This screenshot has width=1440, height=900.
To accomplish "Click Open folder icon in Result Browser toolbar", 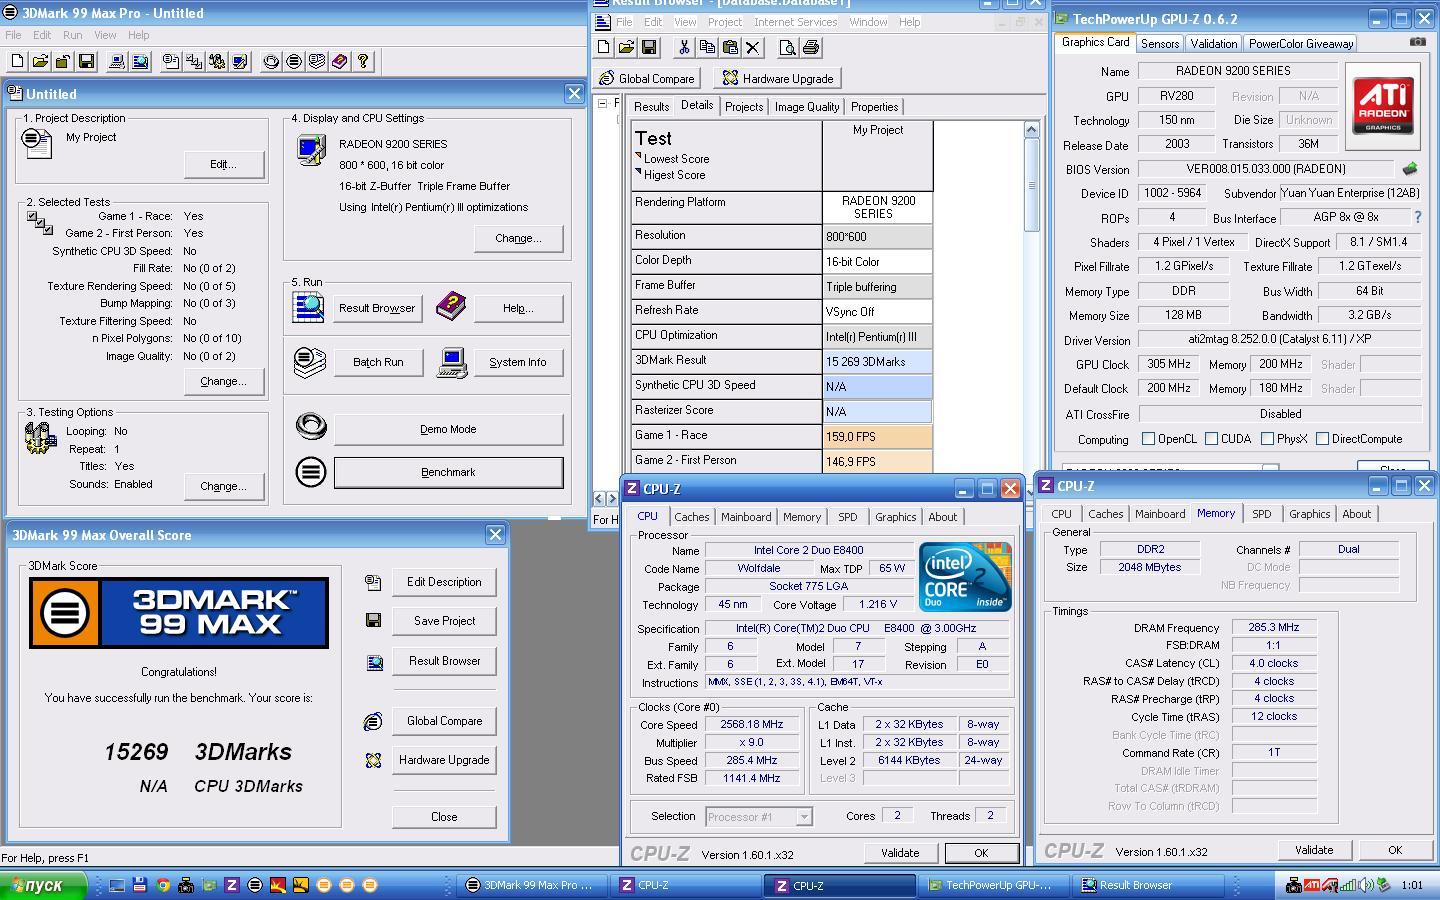I will click(x=626, y=47).
